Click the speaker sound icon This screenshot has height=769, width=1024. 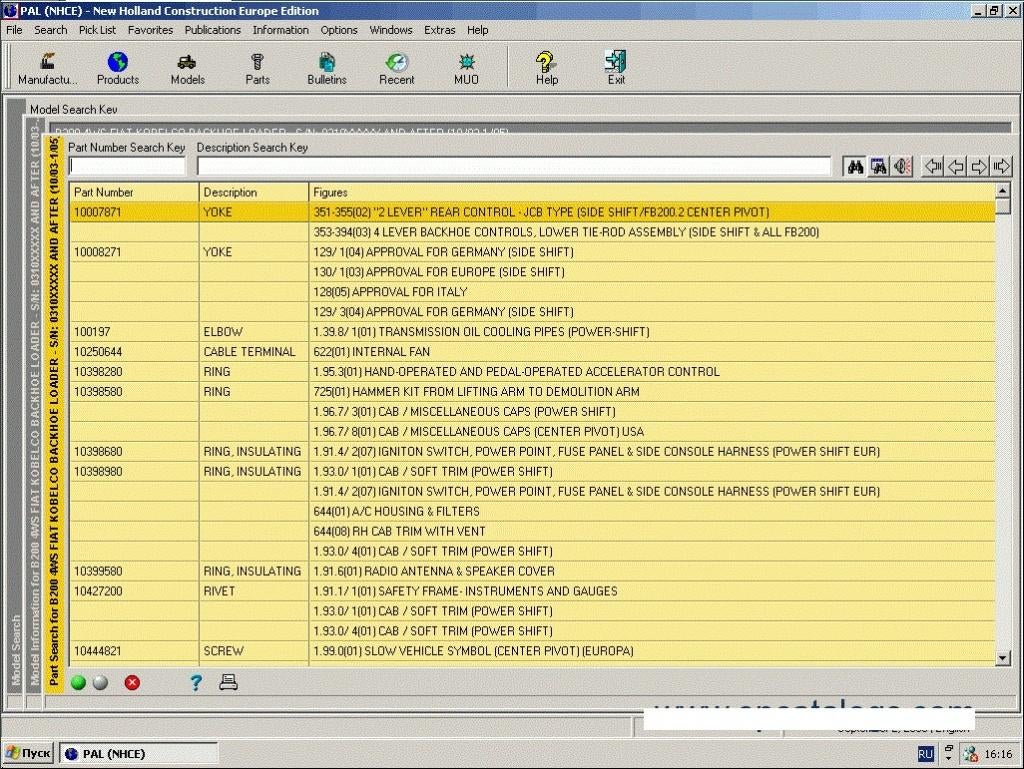(x=902, y=167)
